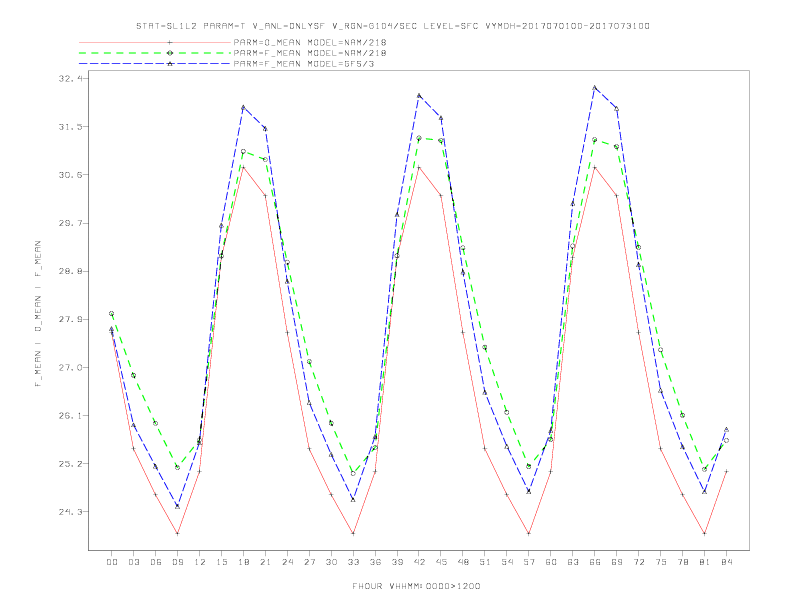This screenshot has height=612, width=792.
Task: Click y-axis tick label 32.4
Action: click(x=70, y=79)
